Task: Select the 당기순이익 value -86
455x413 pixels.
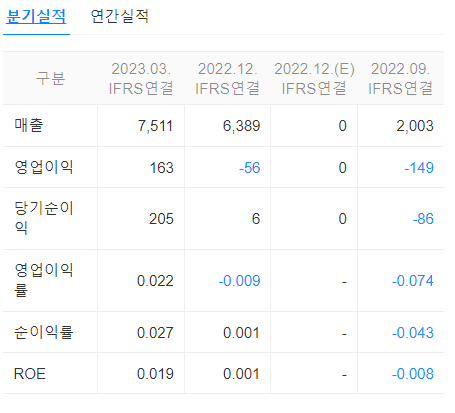Action: [423, 219]
